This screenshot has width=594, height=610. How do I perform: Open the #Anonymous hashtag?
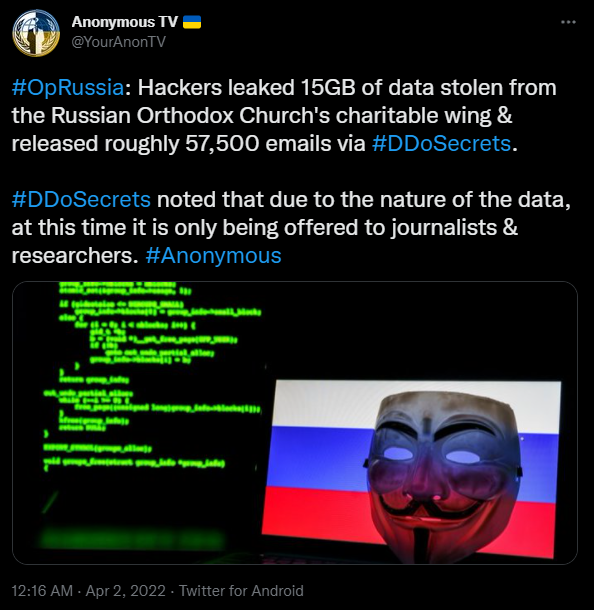(213, 256)
